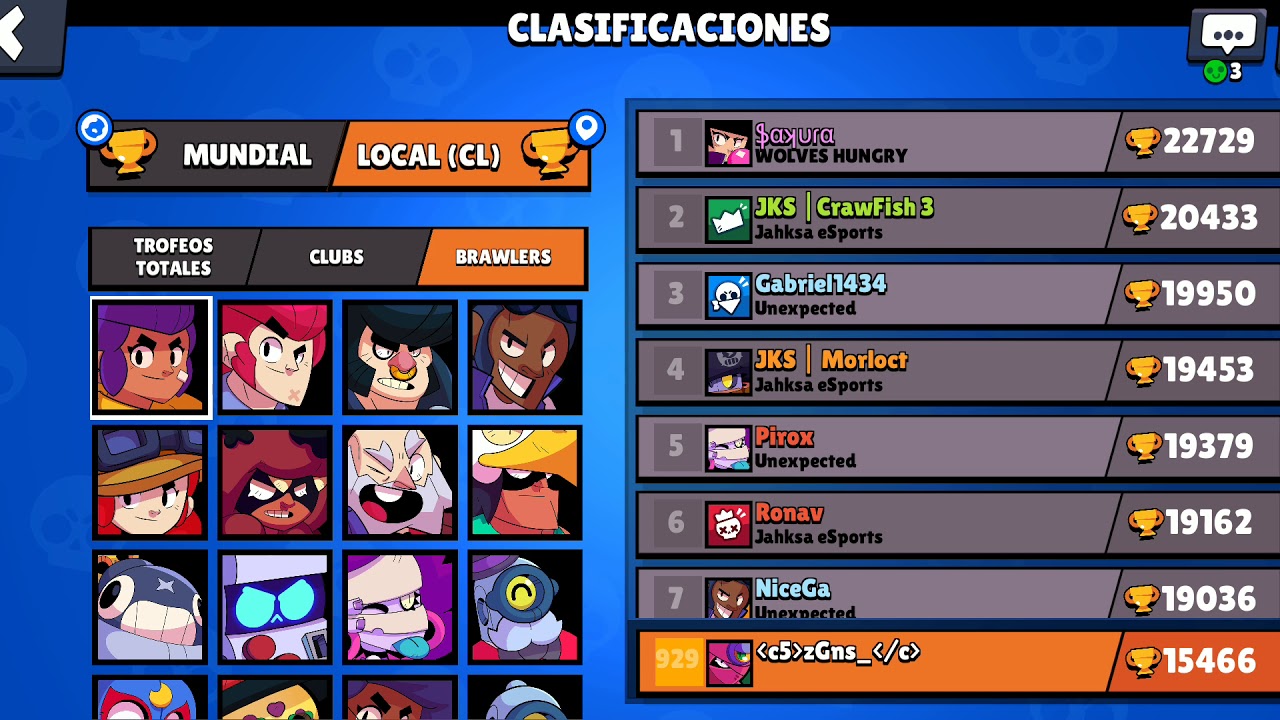Switch to LOCAL (CL) ranking
This screenshot has height=720, width=1280.
462,155
